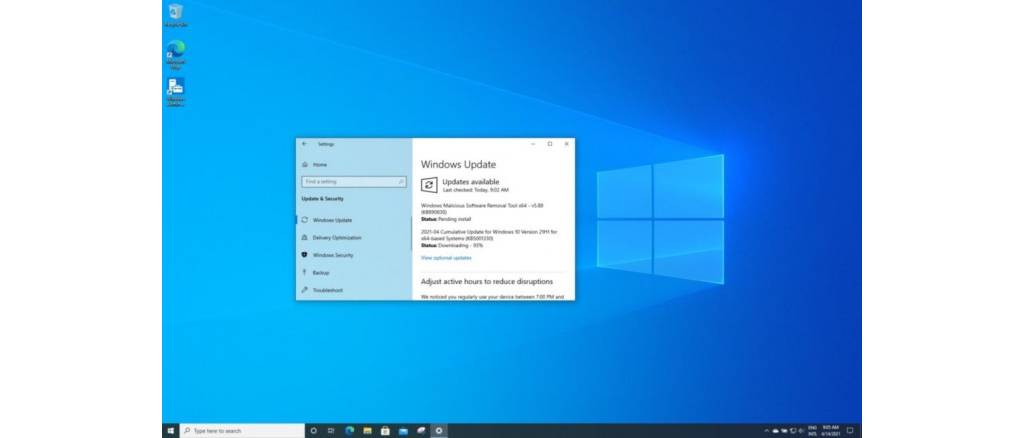Launch Edge from the taskbar
Image resolution: width=1024 pixels, height=438 pixels.
click(349, 431)
